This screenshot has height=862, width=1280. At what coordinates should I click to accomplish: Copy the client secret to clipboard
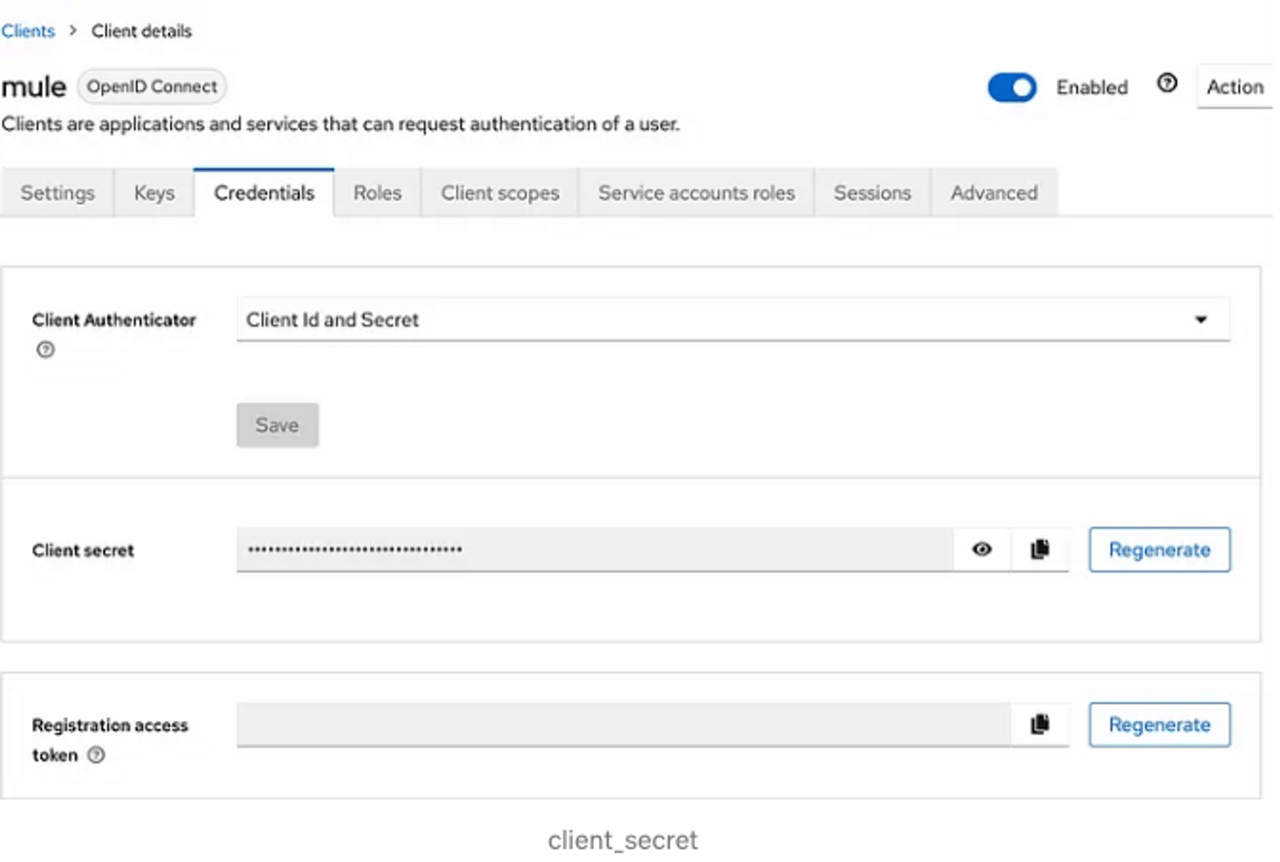(1040, 549)
